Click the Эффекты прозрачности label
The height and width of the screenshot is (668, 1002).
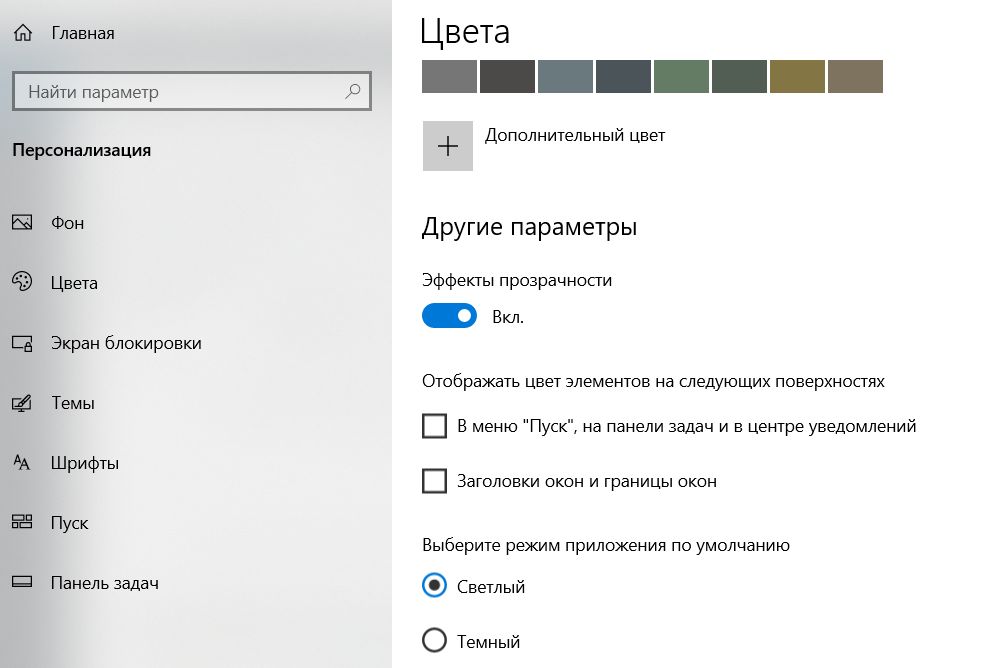click(517, 281)
